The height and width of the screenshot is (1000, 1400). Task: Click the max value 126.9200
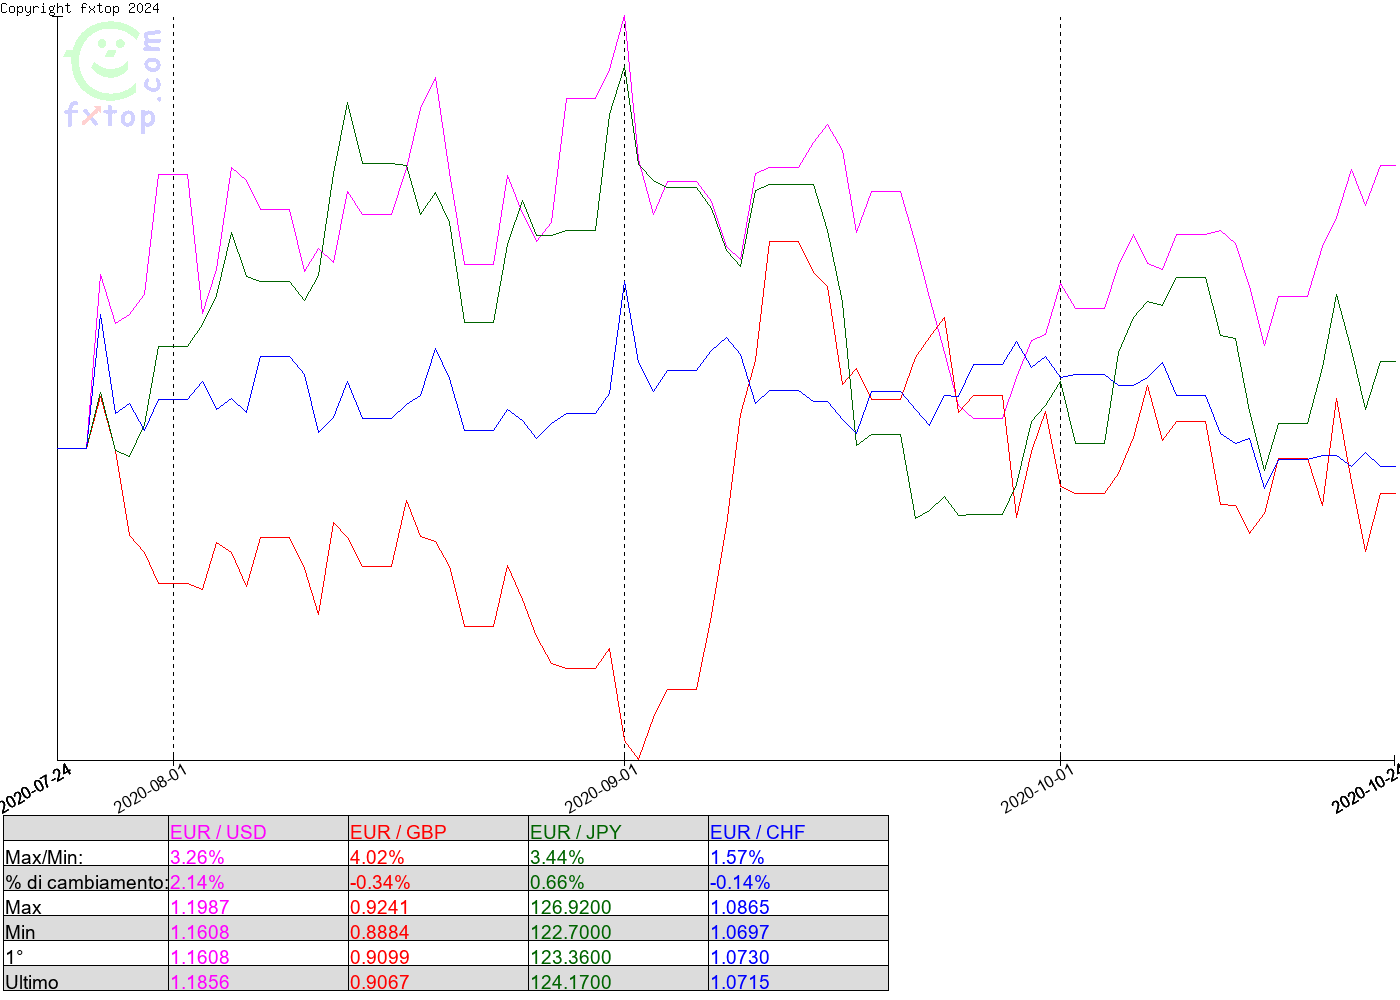[571, 907]
